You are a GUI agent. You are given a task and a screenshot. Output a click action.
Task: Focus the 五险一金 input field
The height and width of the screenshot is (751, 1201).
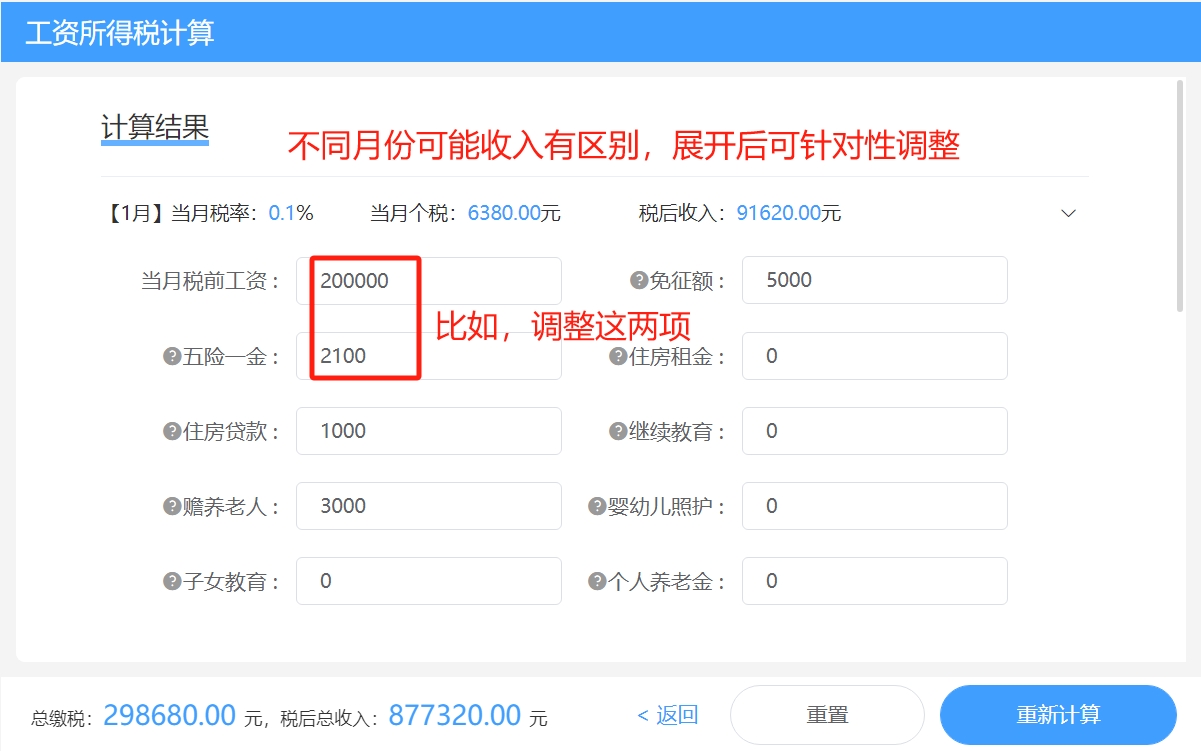click(x=429, y=356)
